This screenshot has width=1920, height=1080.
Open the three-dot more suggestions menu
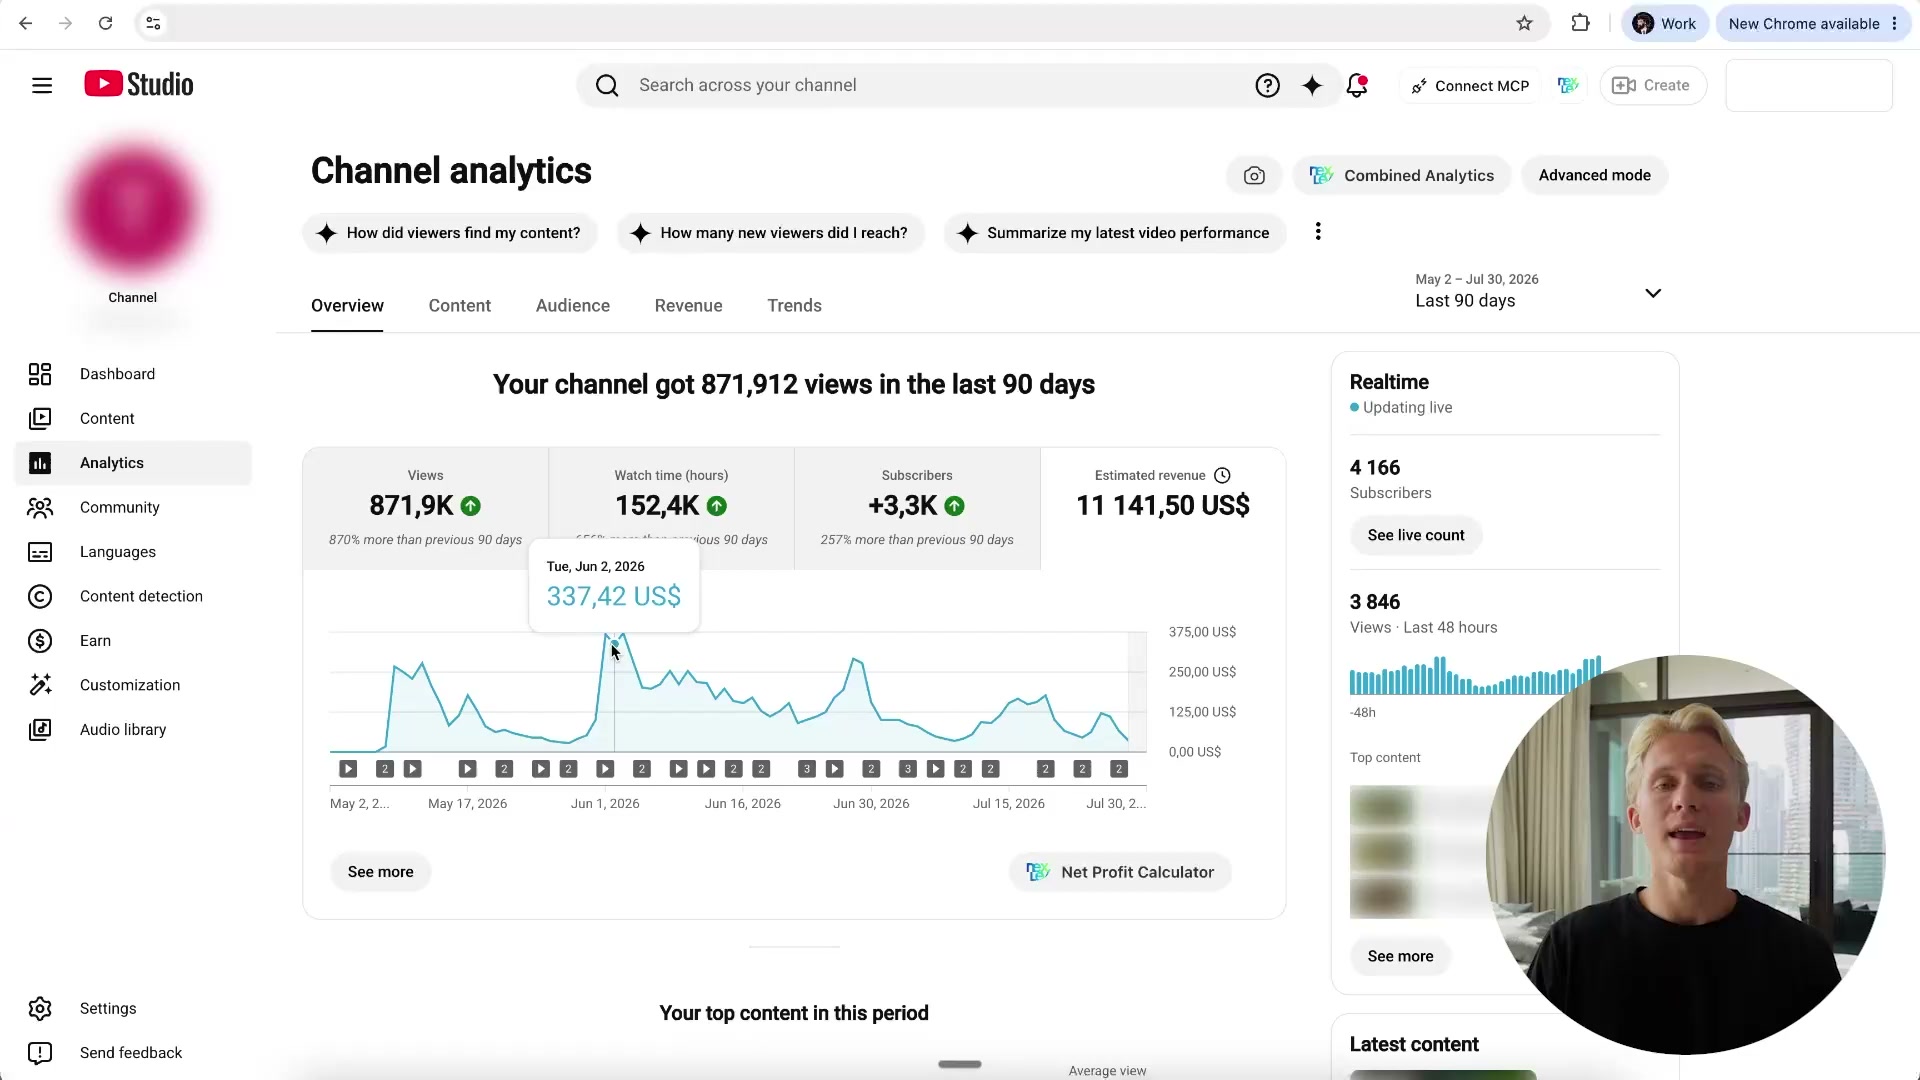[1318, 232]
